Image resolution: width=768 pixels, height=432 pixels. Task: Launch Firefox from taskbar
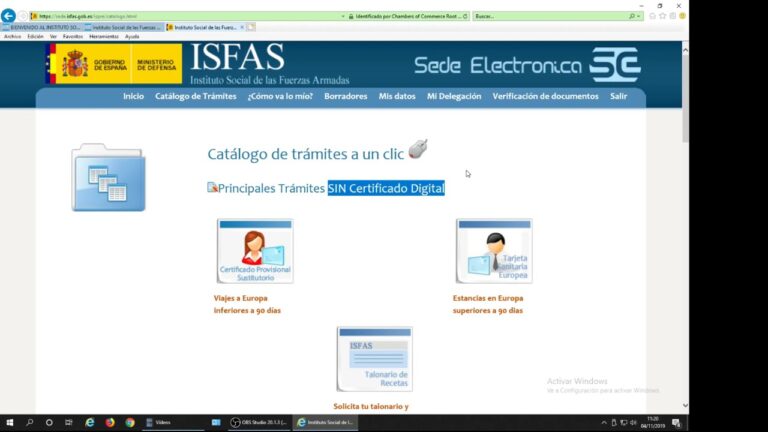click(x=110, y=422)
